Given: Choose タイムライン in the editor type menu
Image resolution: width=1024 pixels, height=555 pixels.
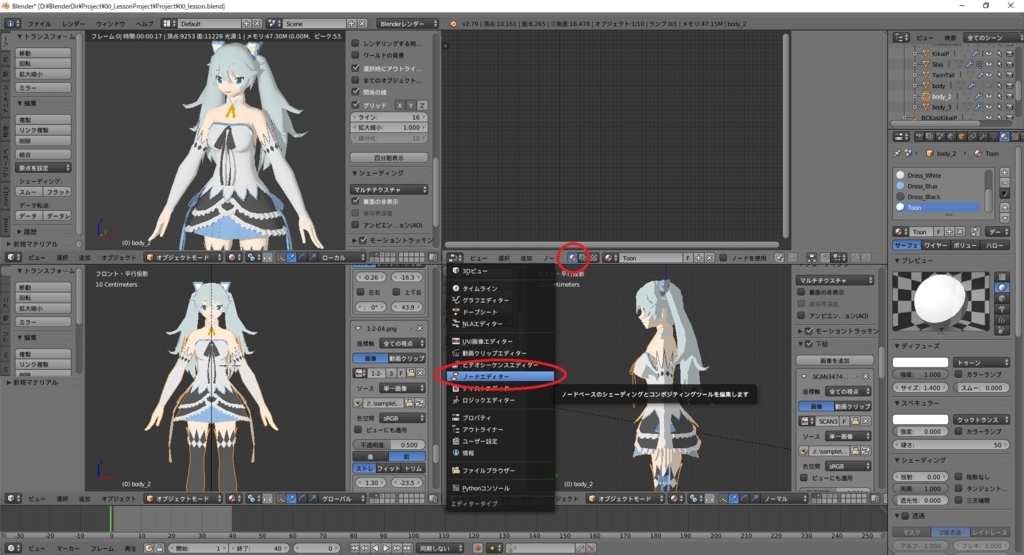Looking at the screenshot, I should coord(501,288).
